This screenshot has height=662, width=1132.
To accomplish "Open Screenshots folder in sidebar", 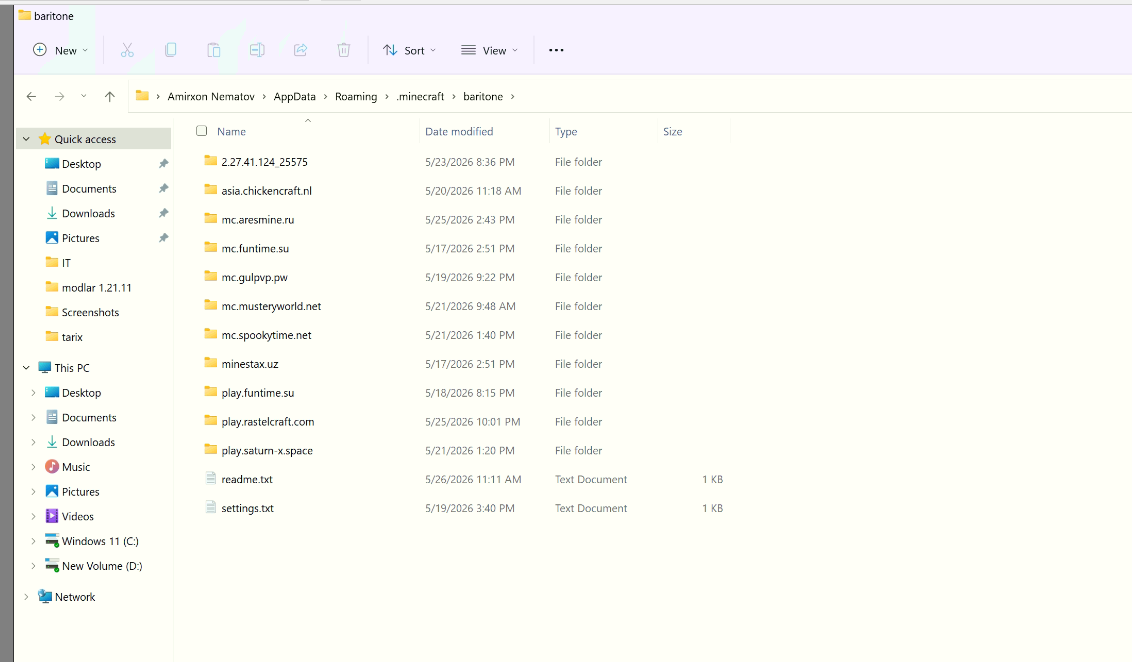I will [x=92, y=312].
